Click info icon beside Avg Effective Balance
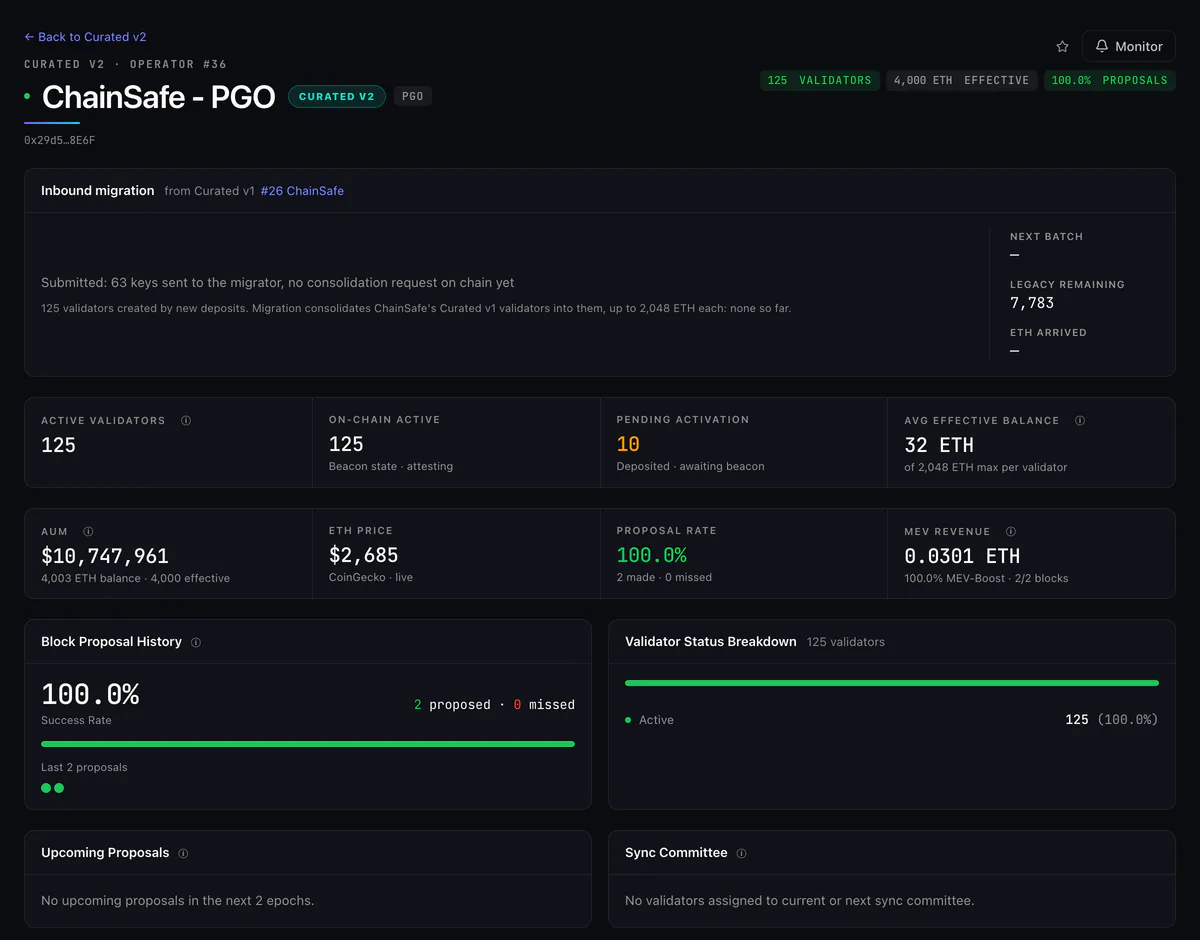The width and height of the screenshot is (1200, 940). [1080, 421]
